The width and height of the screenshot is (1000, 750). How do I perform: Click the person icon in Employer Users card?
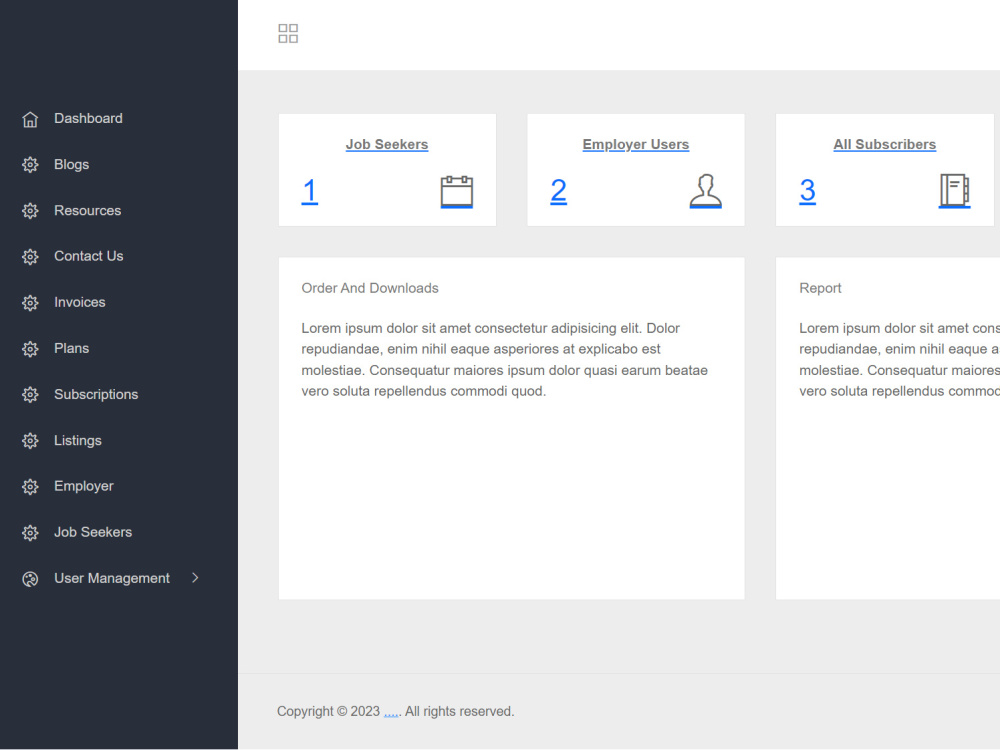coord(705,191)
